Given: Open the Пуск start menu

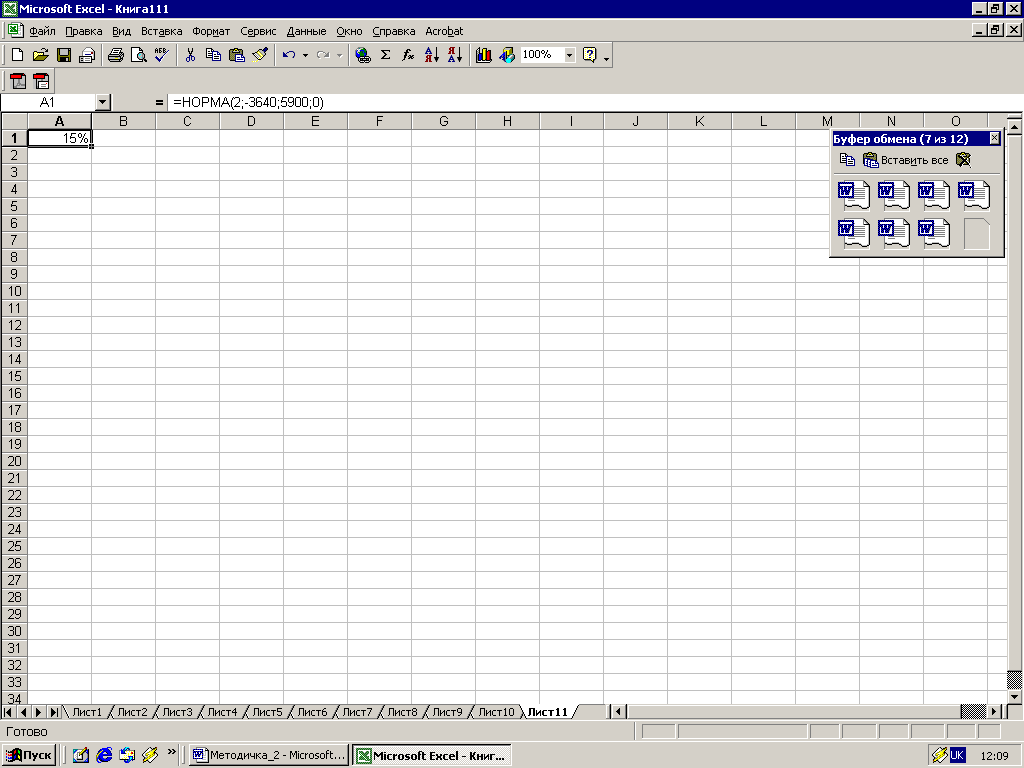Looking at the screenshot, I should click(x=29, y=755).
